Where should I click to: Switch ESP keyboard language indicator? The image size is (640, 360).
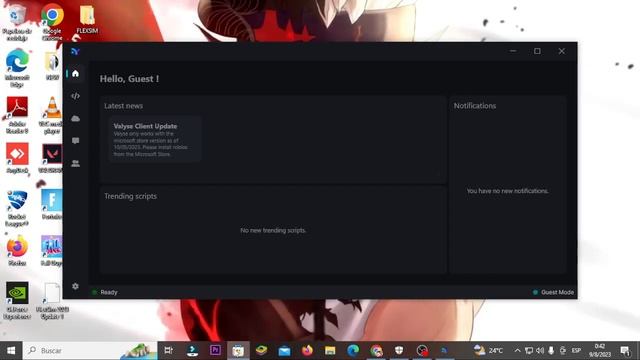576,351
